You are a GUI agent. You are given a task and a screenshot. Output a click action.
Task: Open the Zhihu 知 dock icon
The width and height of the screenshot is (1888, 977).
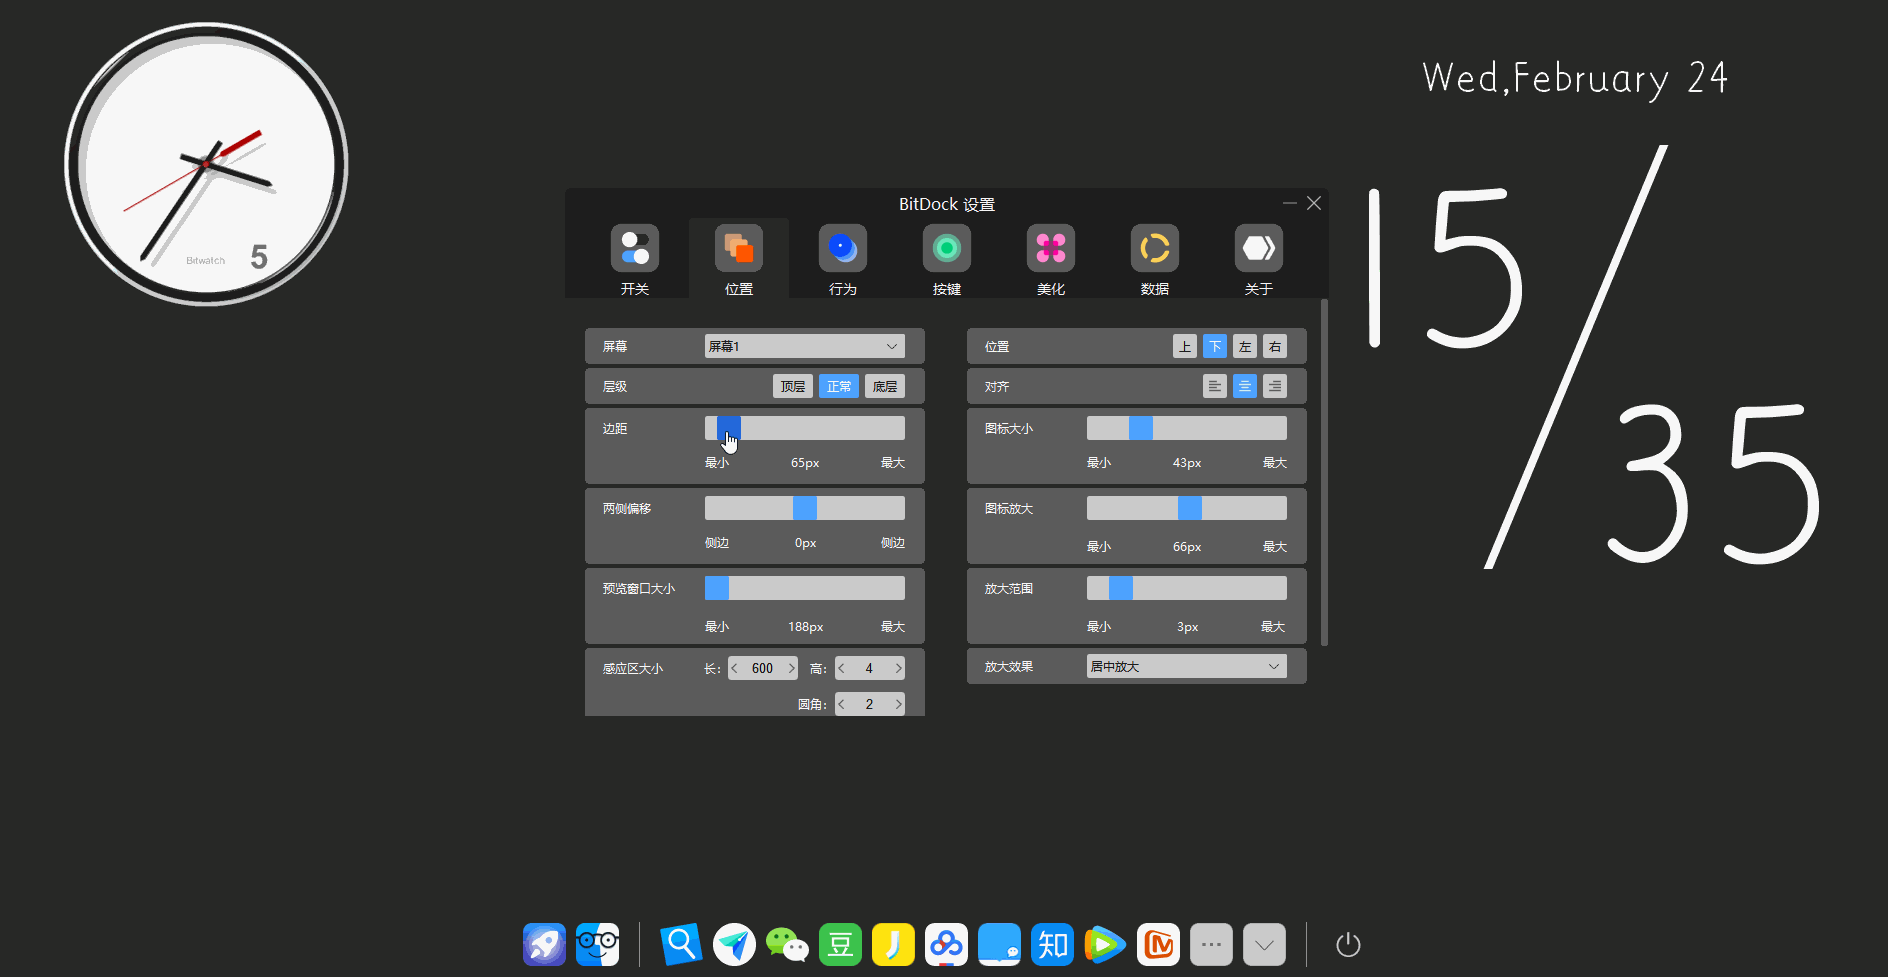1052,944
